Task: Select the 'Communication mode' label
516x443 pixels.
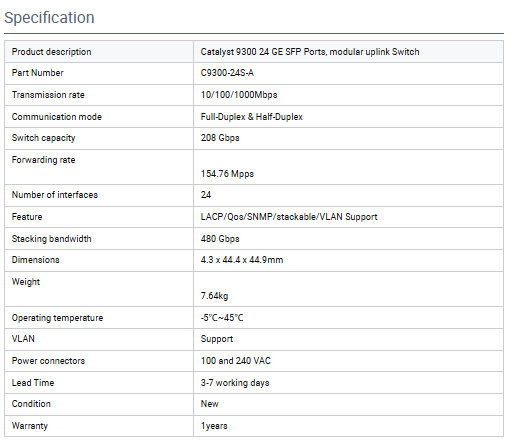Action: click(57, 117)
